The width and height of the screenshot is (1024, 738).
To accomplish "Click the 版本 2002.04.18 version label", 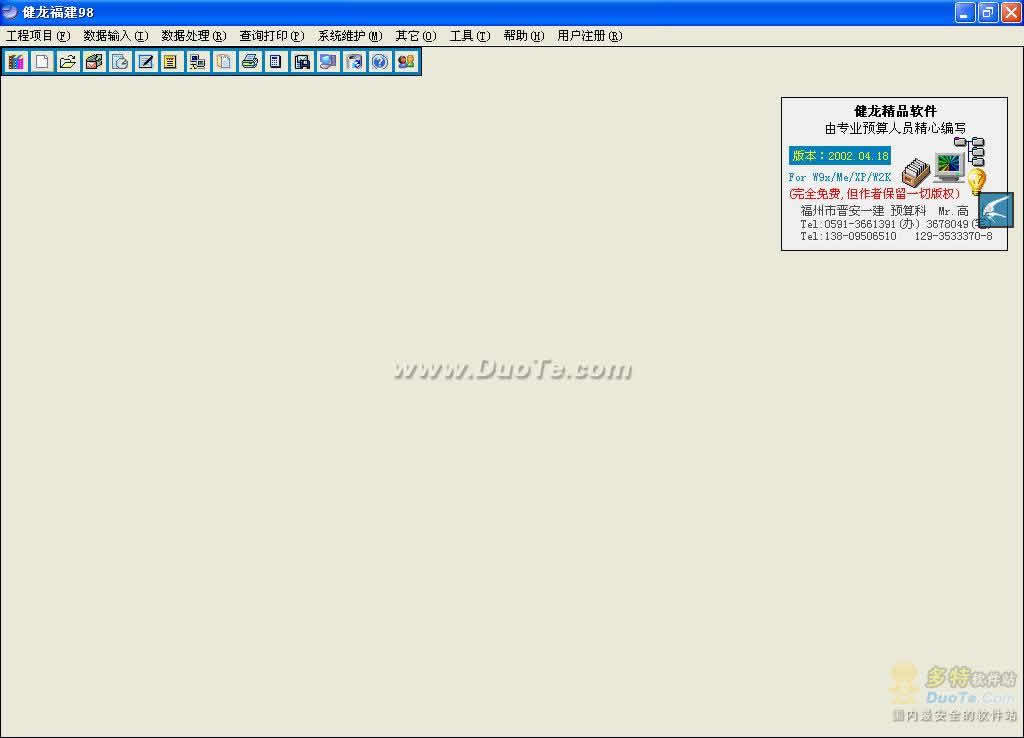I will coord(839,156).
